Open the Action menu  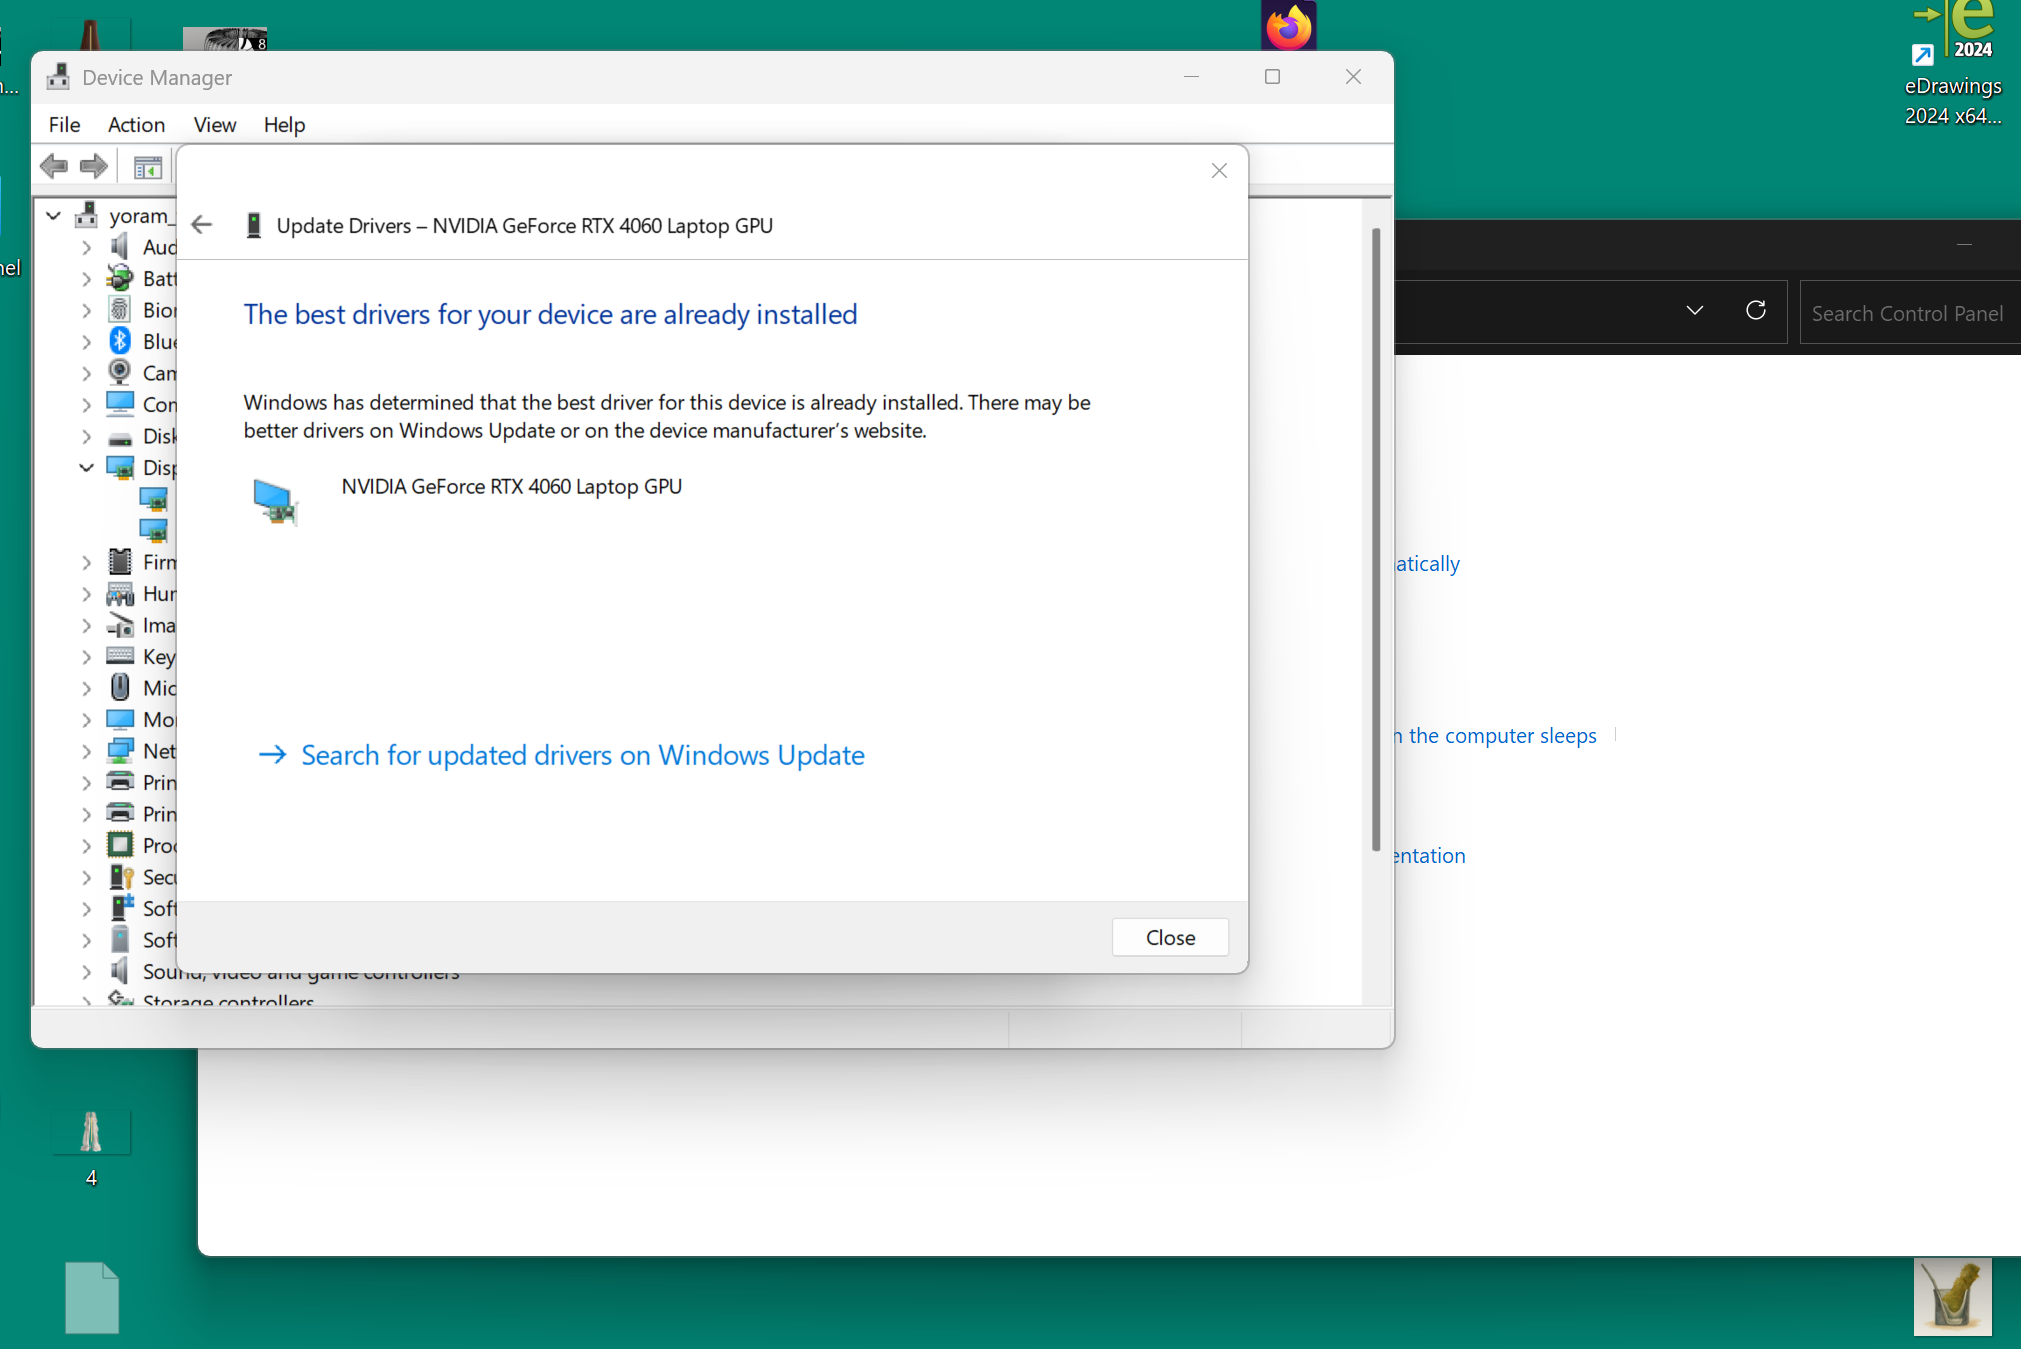point(136,125)
